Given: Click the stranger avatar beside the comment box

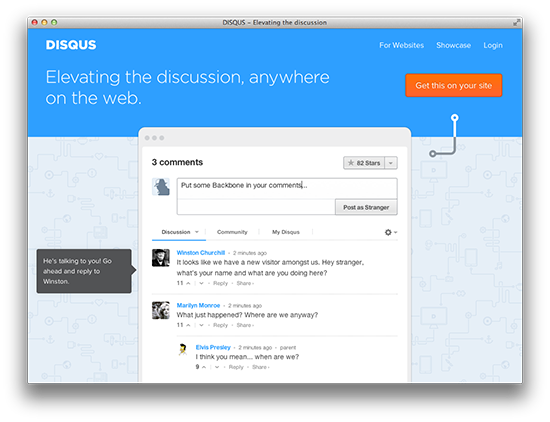Looking at the screenshot, I should tap(161, 187).
